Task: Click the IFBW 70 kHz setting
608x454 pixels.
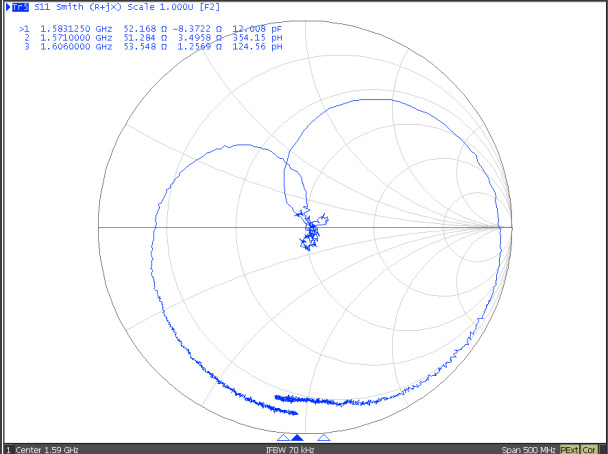Action: 291,449
